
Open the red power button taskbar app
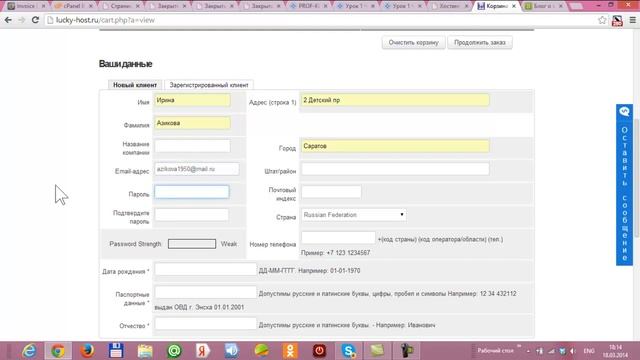319,351
